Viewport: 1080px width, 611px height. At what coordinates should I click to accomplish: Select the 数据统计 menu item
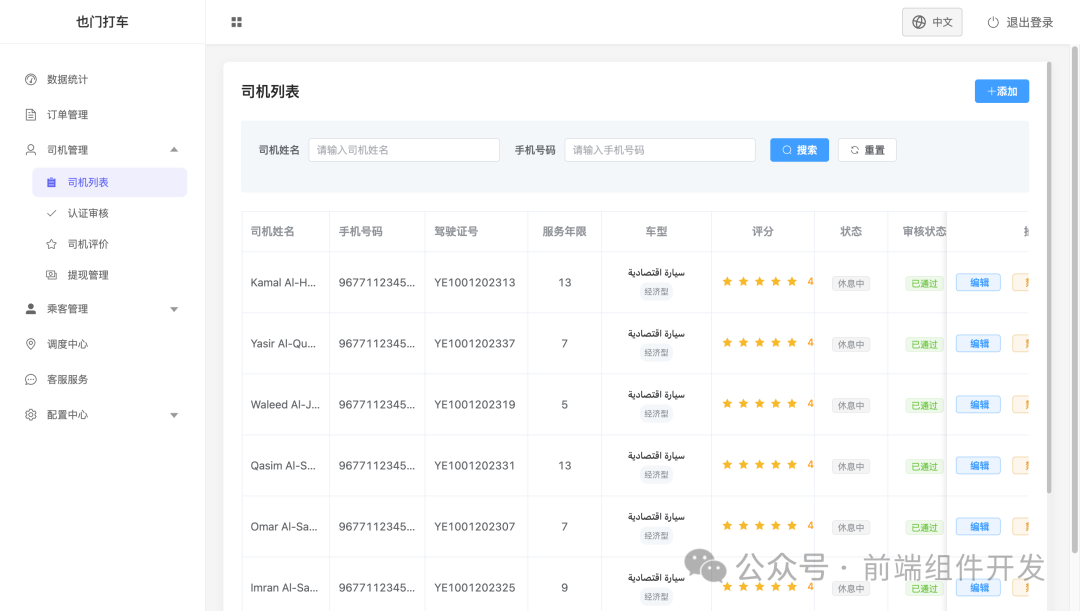coord(63,79)
